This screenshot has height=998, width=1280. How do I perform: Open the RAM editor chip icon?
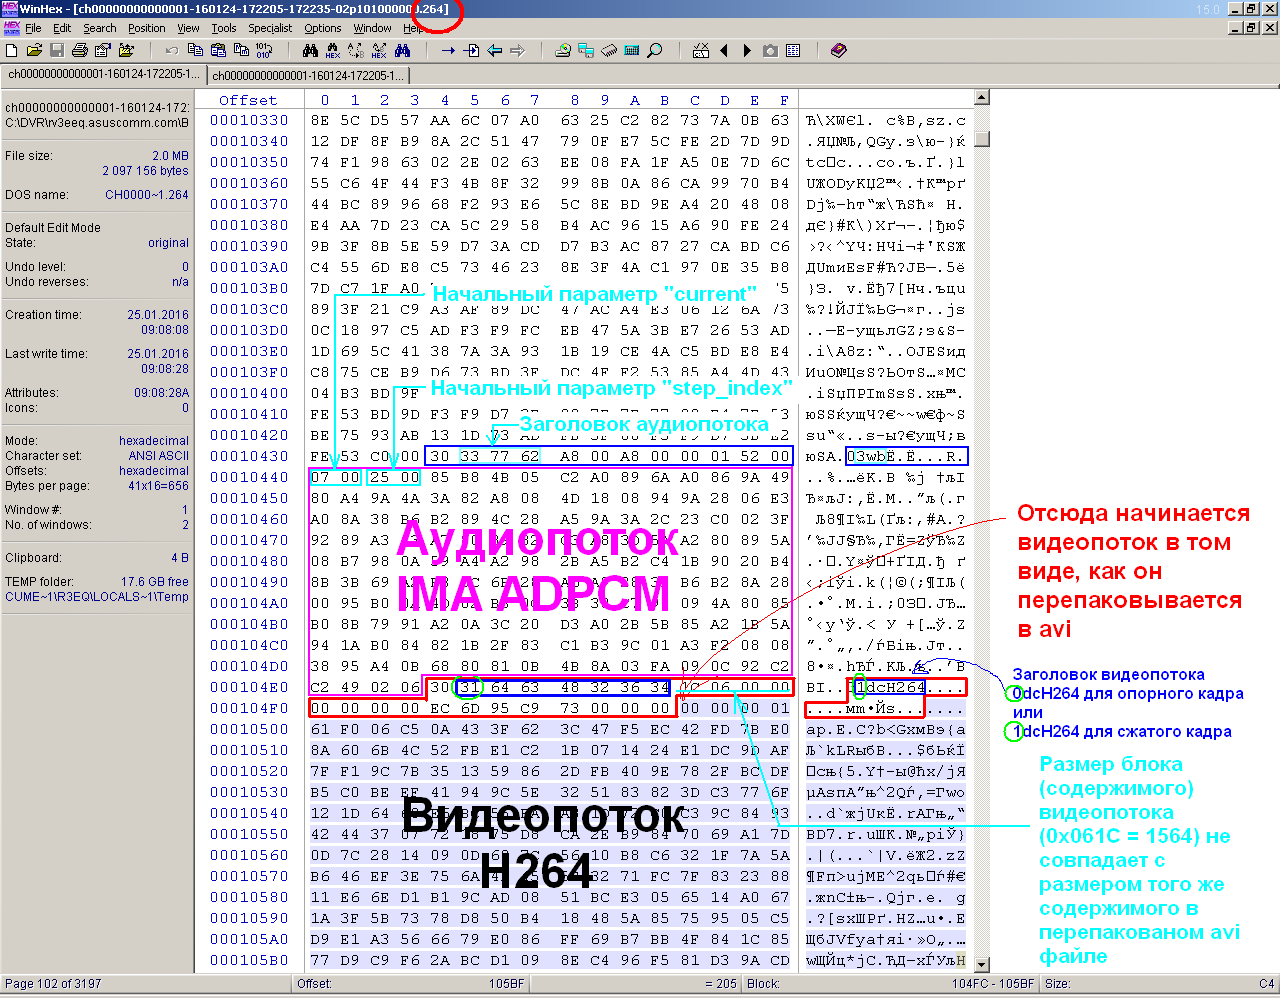click(x=611, y=49)
